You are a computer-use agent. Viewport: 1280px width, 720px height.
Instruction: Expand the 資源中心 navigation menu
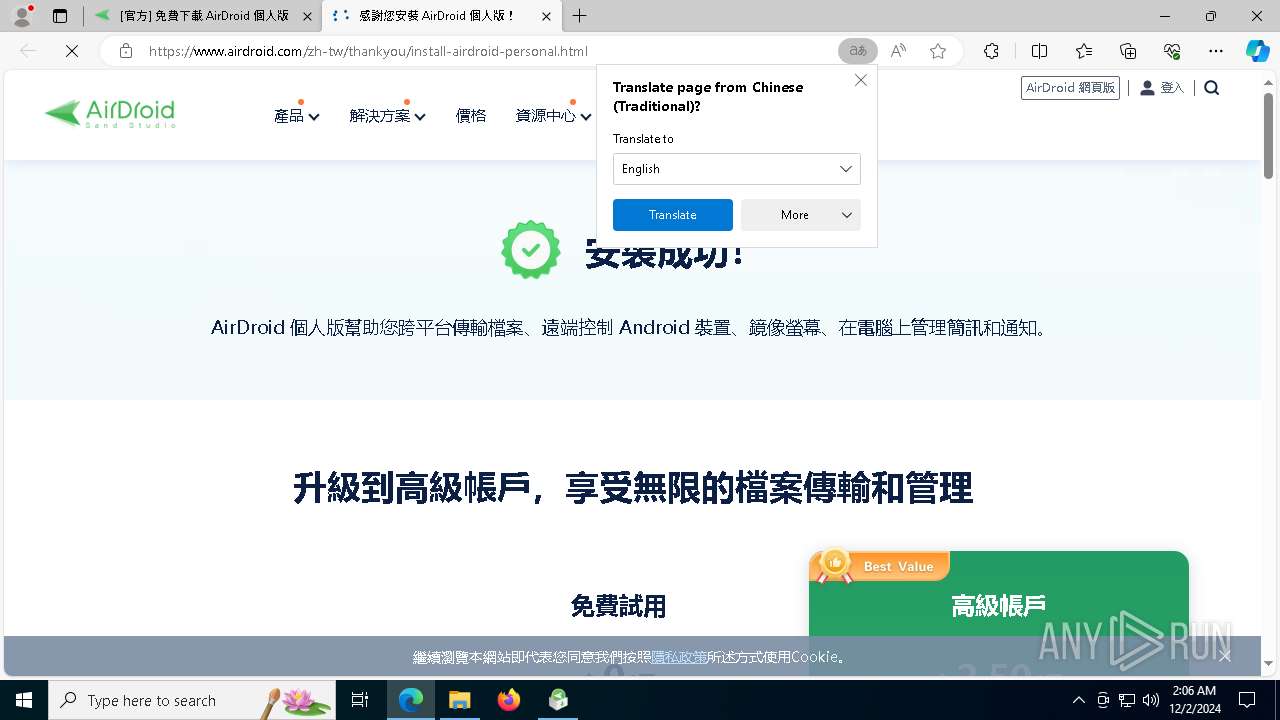pyautogui.click(x=553, y=116)
